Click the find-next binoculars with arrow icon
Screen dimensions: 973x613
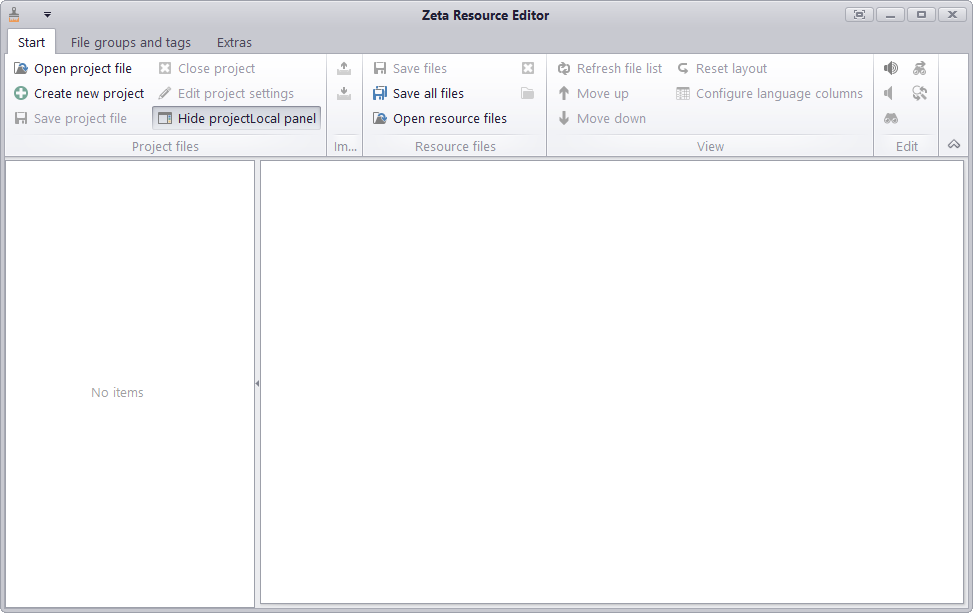tap(919, 68)
